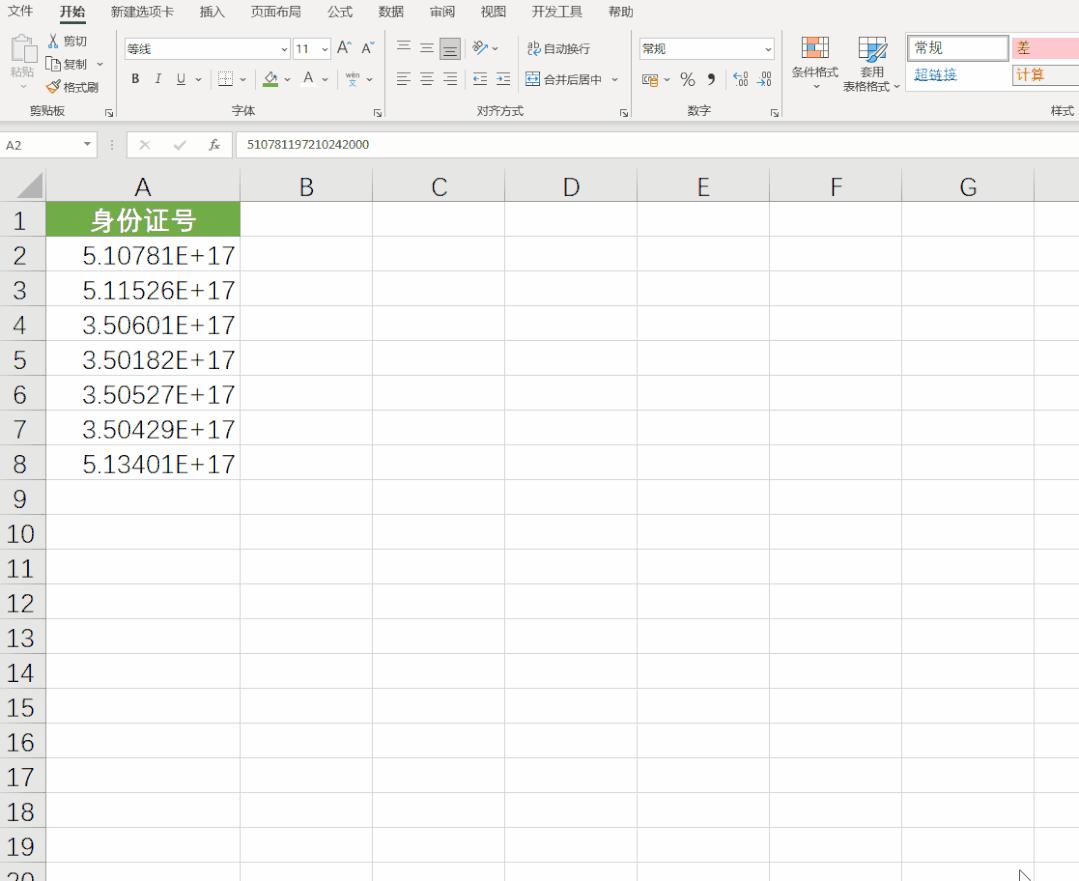
Task: Center text horizontally
Action: click(427, 79)
